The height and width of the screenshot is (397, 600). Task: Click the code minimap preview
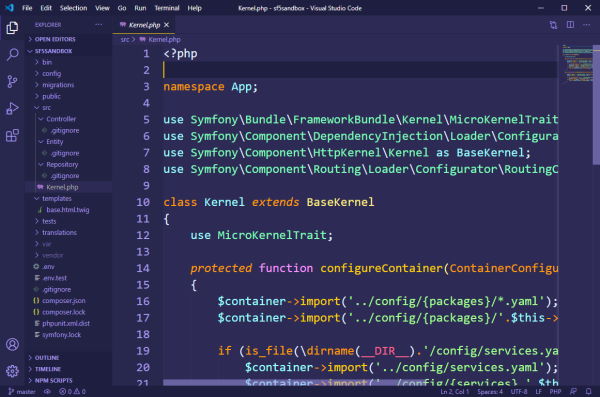pyautogui.click(x=576, y=63)
